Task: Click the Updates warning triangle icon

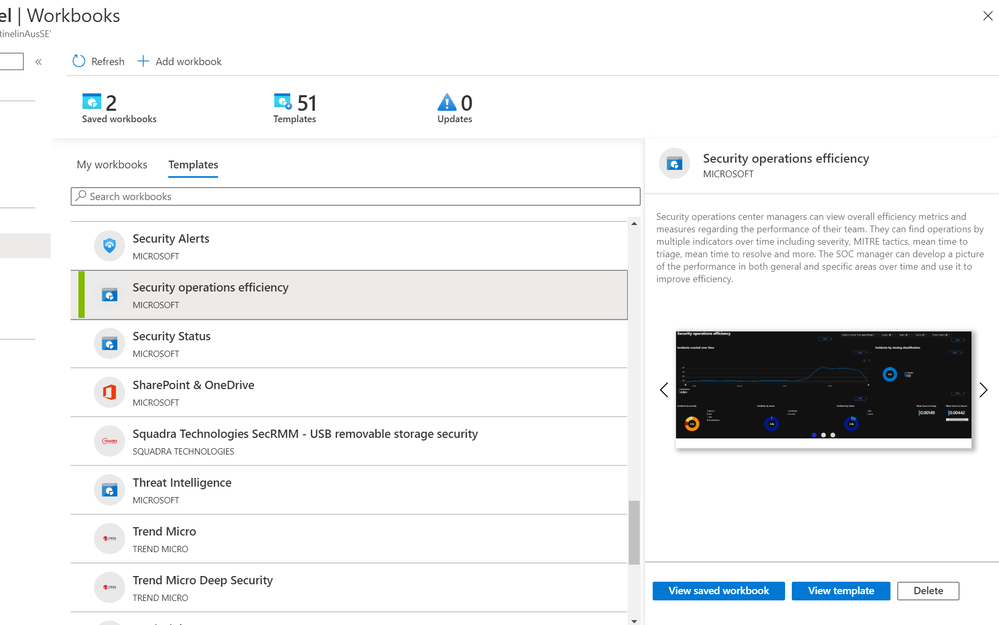Action: tap(447, 102)
